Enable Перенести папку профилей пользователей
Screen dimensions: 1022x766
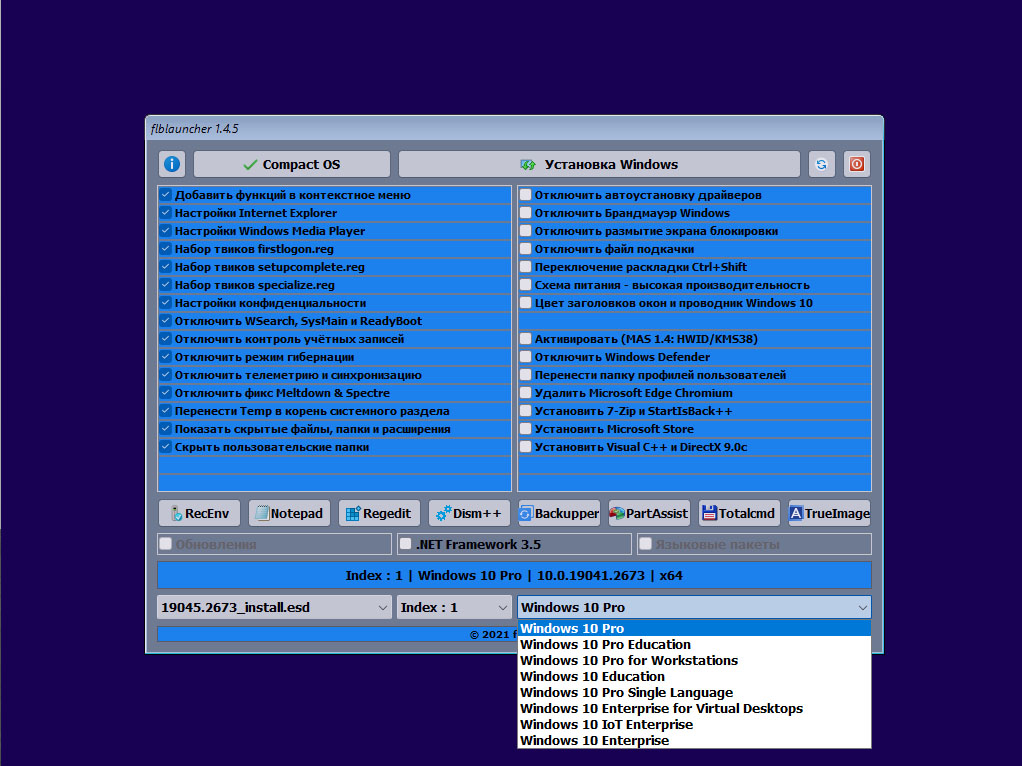526,375
